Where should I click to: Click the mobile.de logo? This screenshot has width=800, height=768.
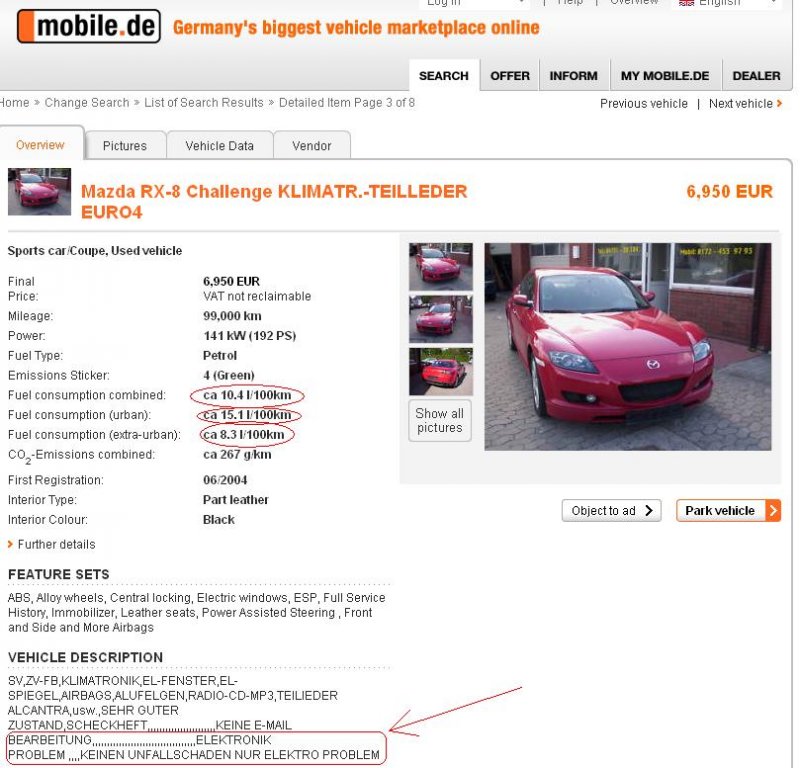point(89,26)
